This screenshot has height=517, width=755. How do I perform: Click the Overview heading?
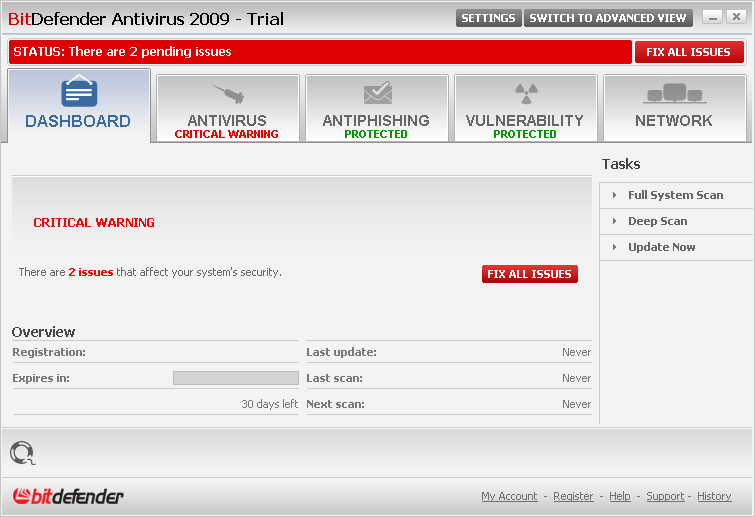point(43,332)
